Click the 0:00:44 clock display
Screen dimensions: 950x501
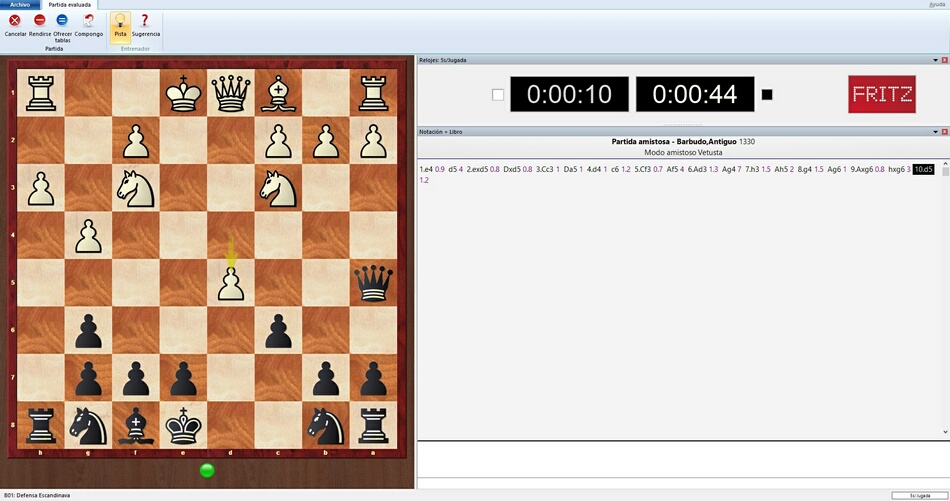point(695,94)
